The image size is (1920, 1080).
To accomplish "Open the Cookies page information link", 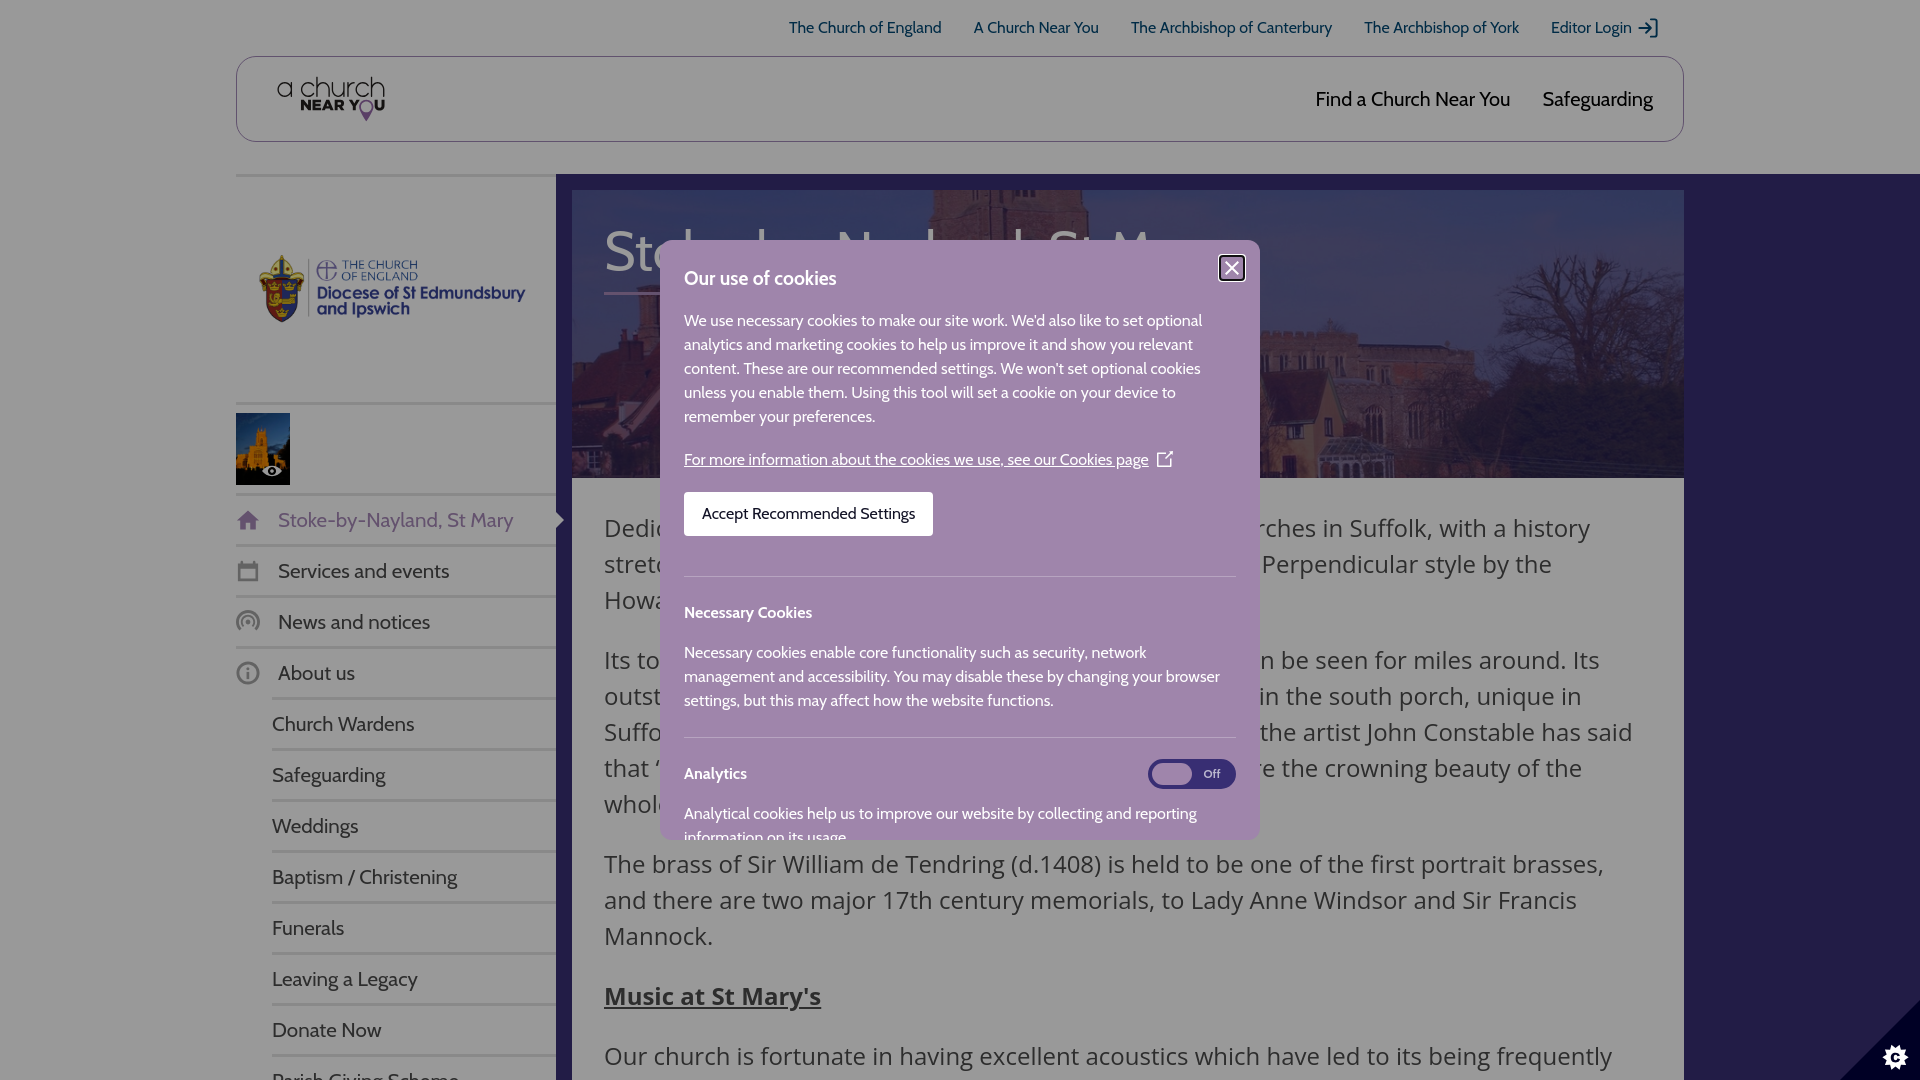I will [916, 460].
